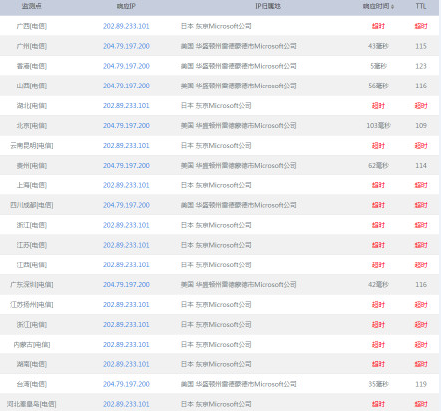The width and height of the screenshot is (441, 411).
Task: Click the 5毫秒 response time value
Action: pyautogui.click(x=378, y=66)
